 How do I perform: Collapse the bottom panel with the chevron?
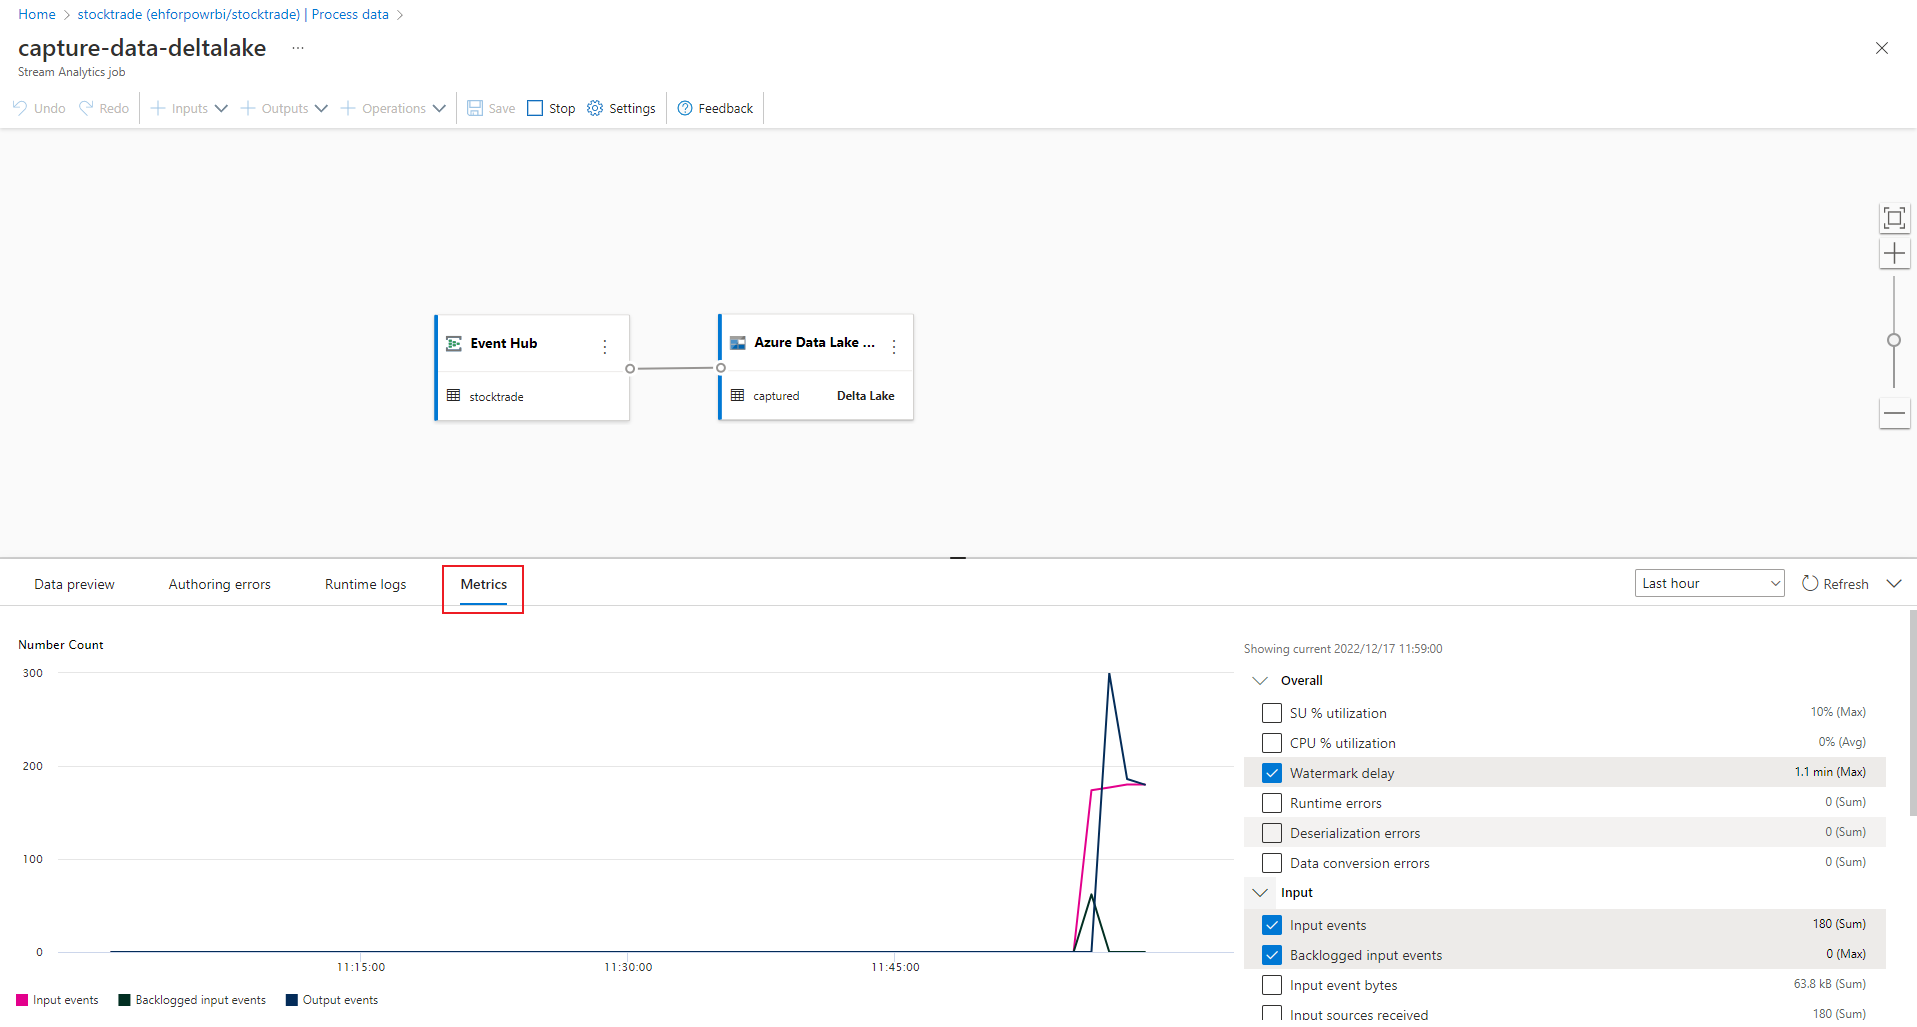pyautogui.click(x=1894, y=583)
